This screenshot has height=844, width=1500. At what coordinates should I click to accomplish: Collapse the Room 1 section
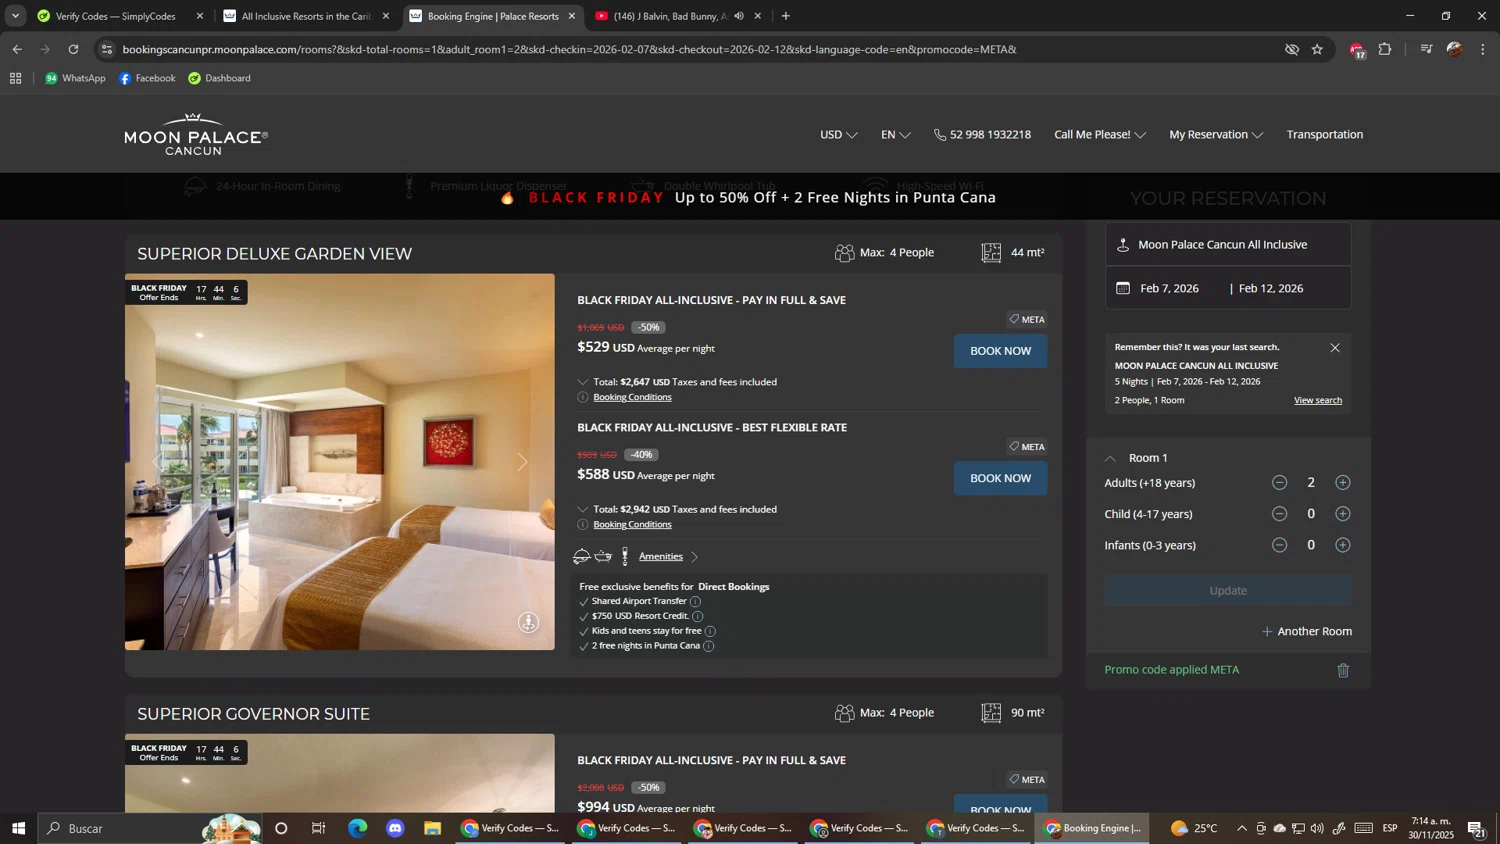point(1110,458)
